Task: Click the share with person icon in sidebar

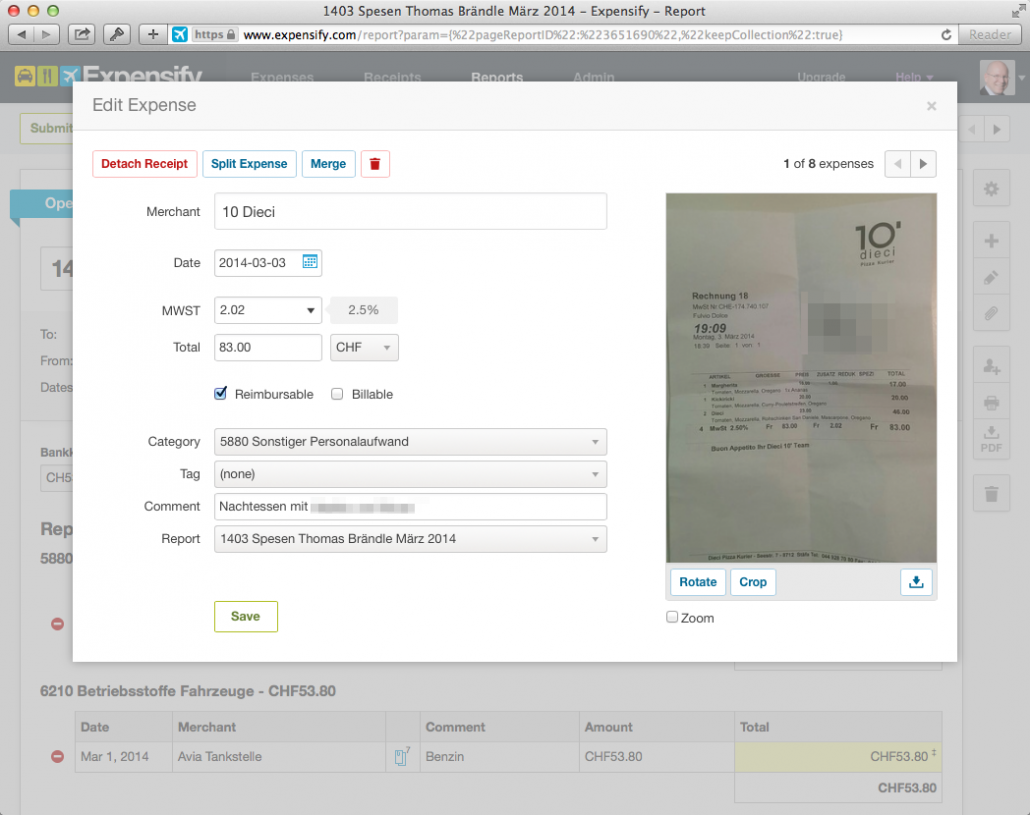Action: [x=991, y=366]
